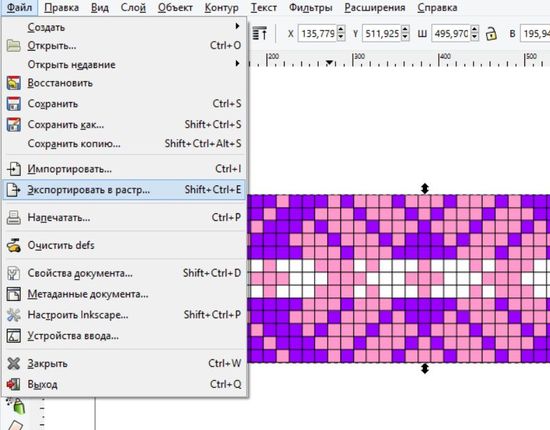
Task: Click the top vertical resize handle arrow
Action: tap(425, 188)
